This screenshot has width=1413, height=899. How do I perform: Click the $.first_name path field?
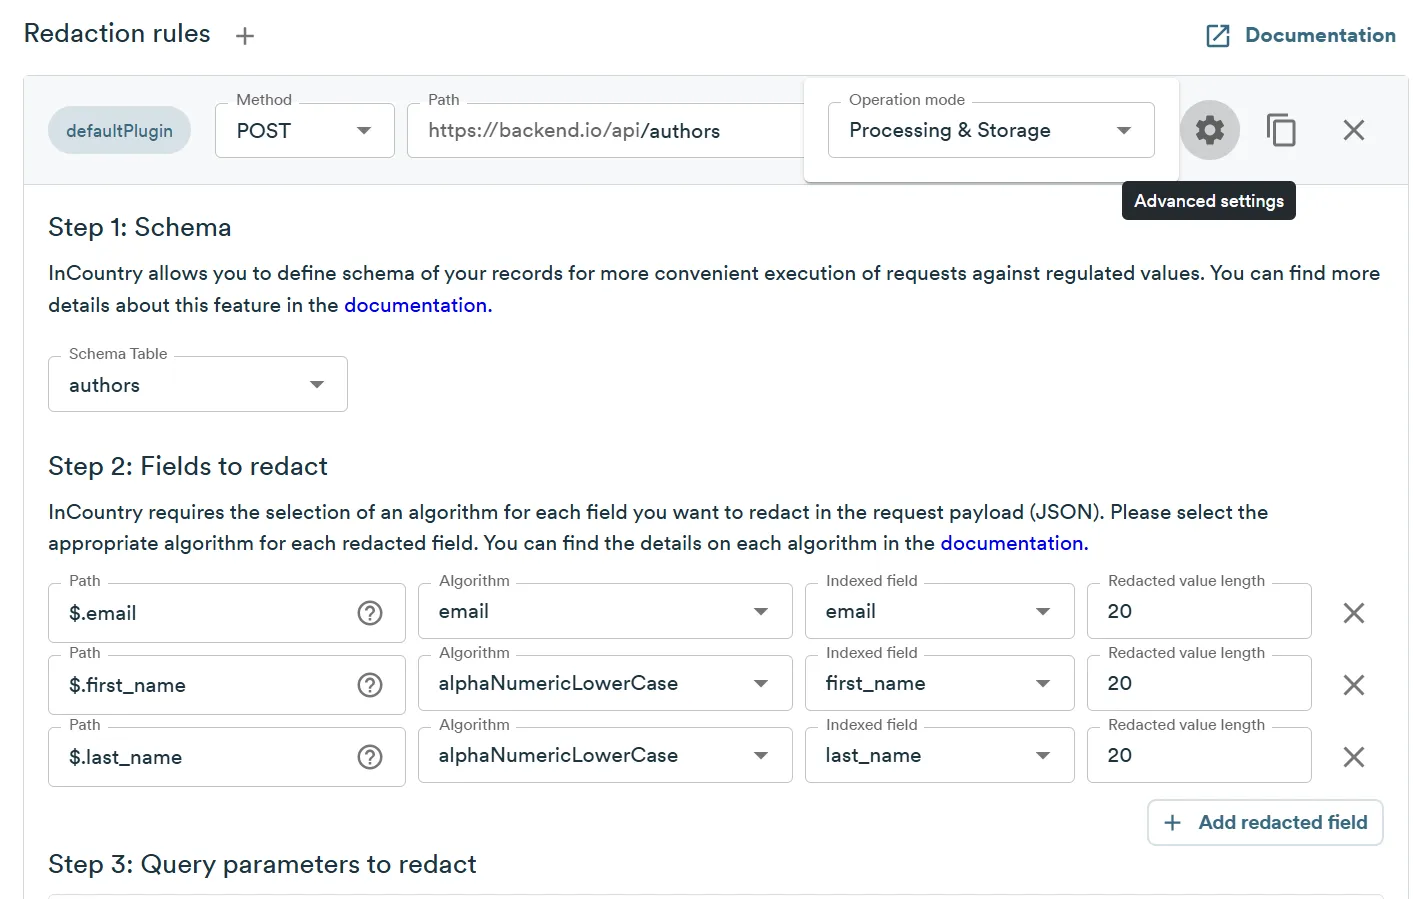pyautogui.click(x=227, y=685)
